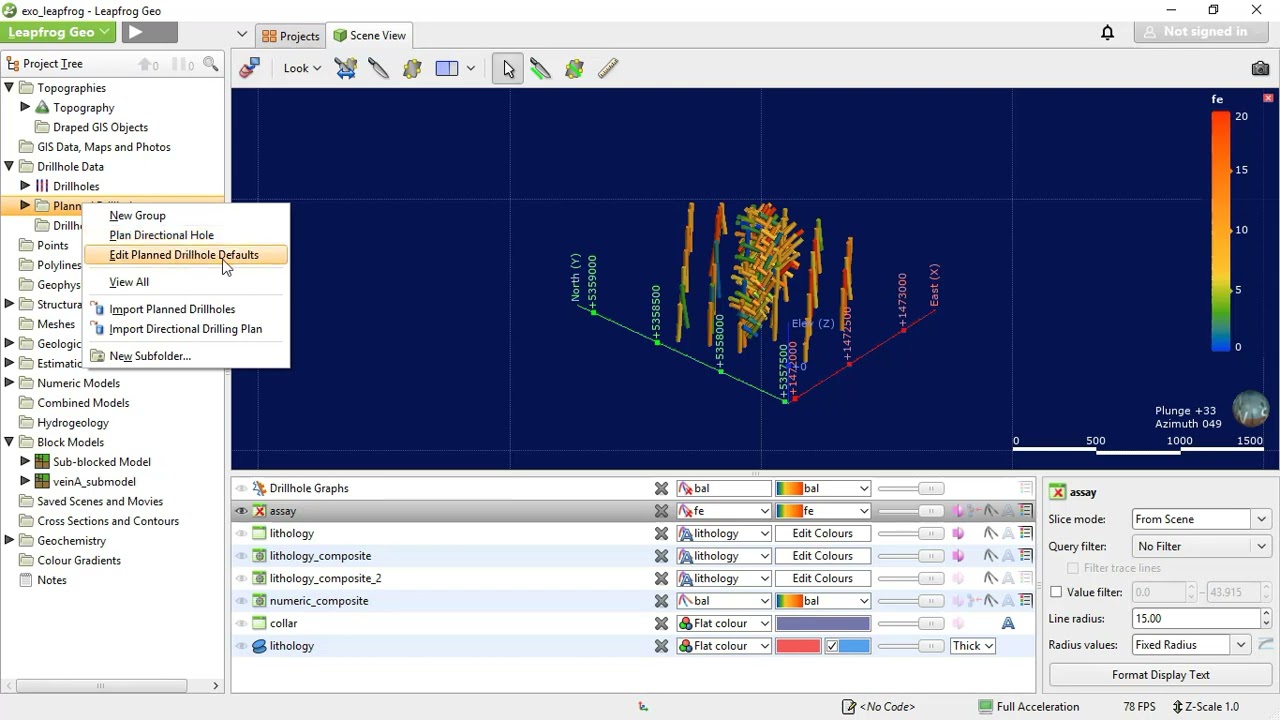Viewport: 1280px width, 720px height.
Task: Choose Import Planned Drillholes menu entry
Action: point(172,309)
